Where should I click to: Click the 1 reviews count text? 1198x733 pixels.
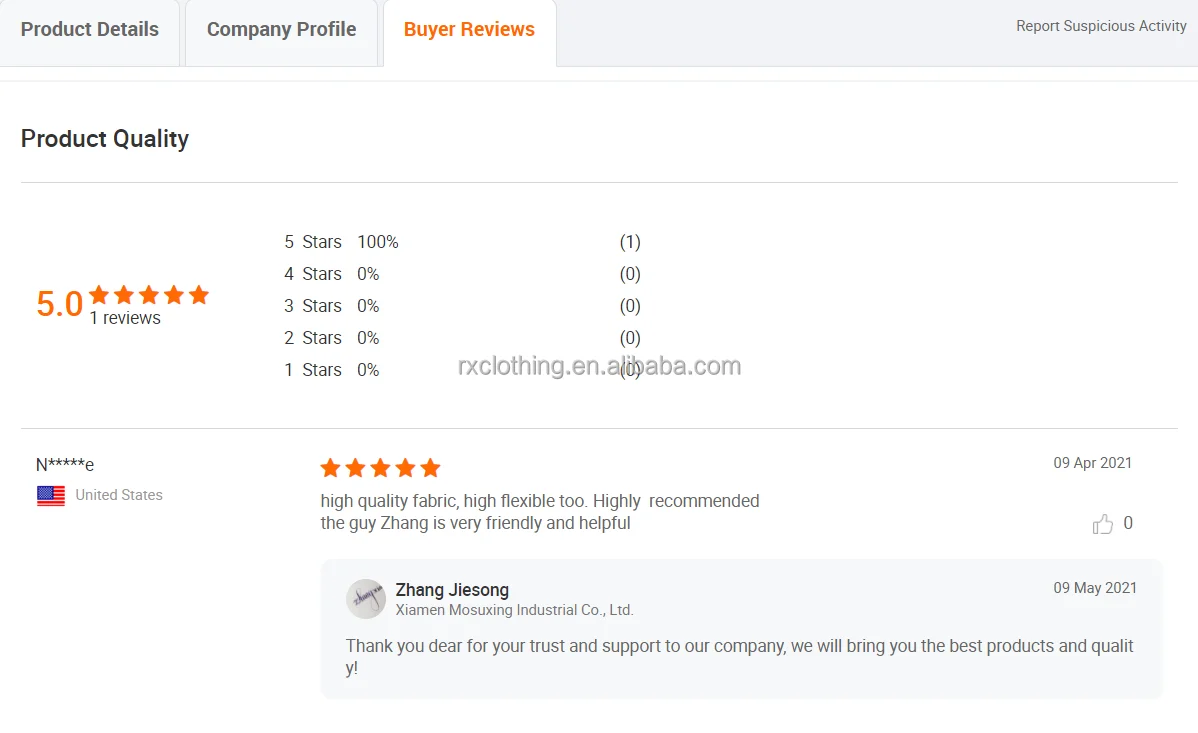click(x=125, y=318)
